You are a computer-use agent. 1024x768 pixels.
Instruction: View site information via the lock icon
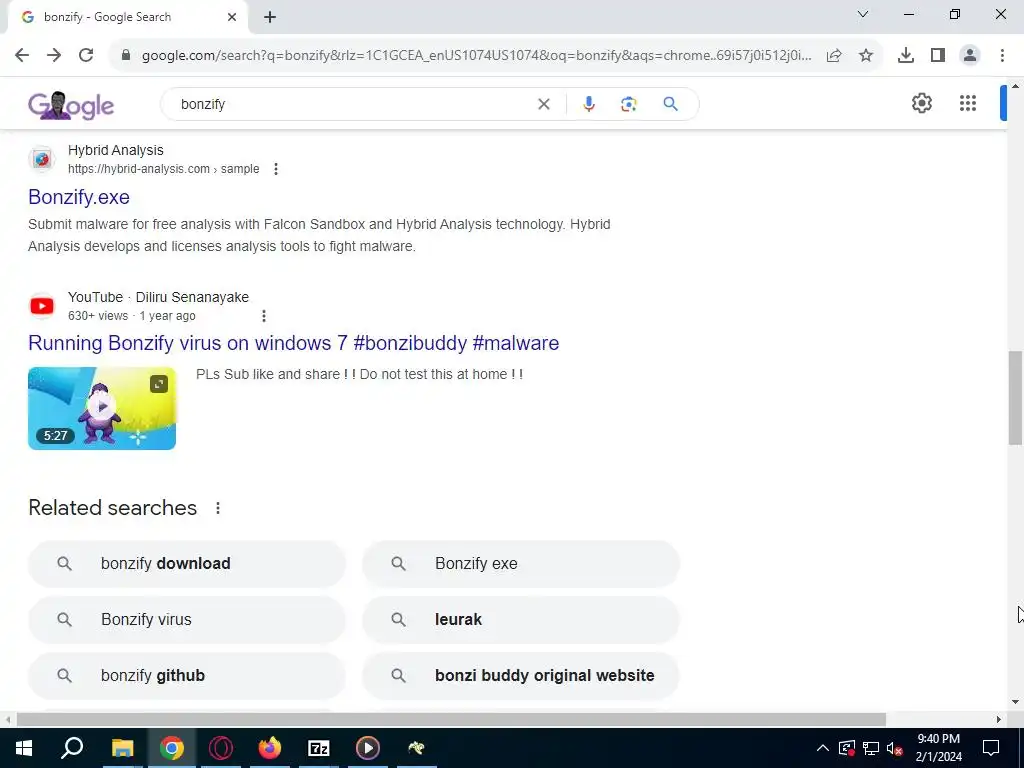click(126, 56)
